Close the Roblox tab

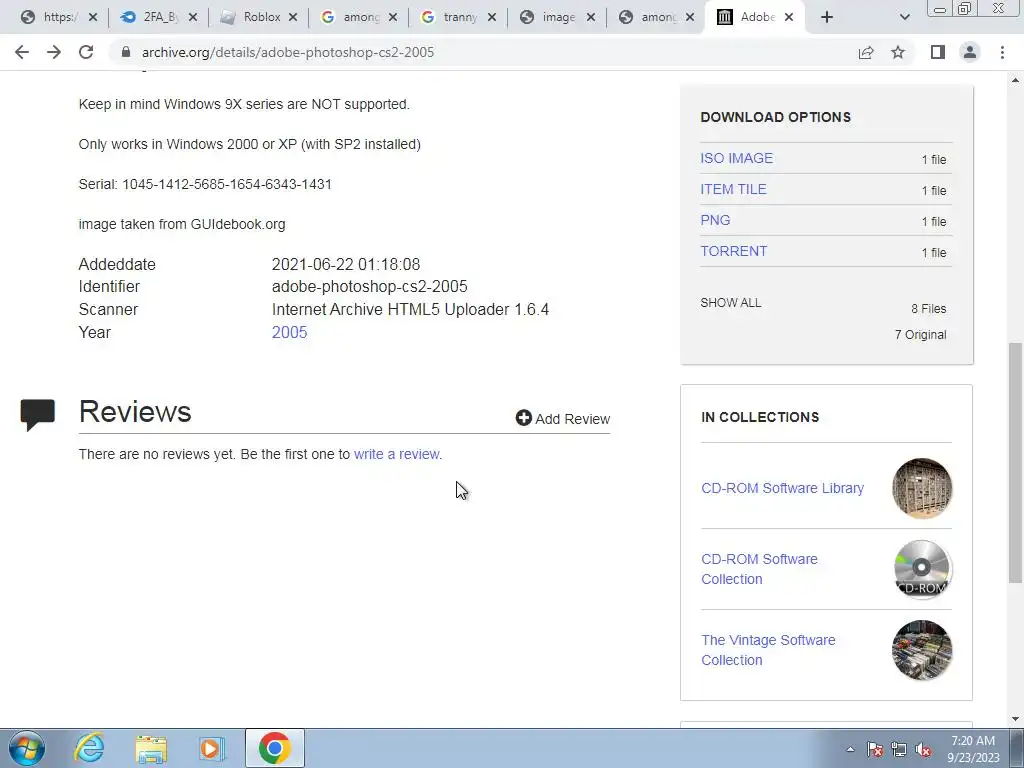[x=293, y=17]
